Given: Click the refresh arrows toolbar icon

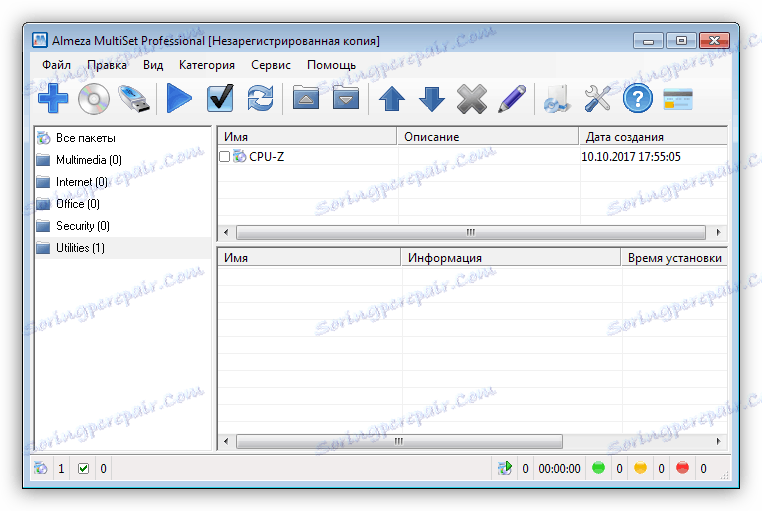Looking at the screenshot, I should click(260, 99).
